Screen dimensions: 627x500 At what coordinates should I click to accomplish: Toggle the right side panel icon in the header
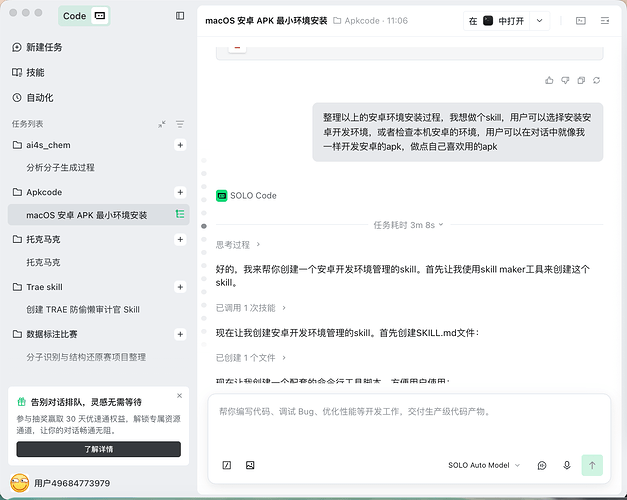pyautogui.click(x=605, y=21)
